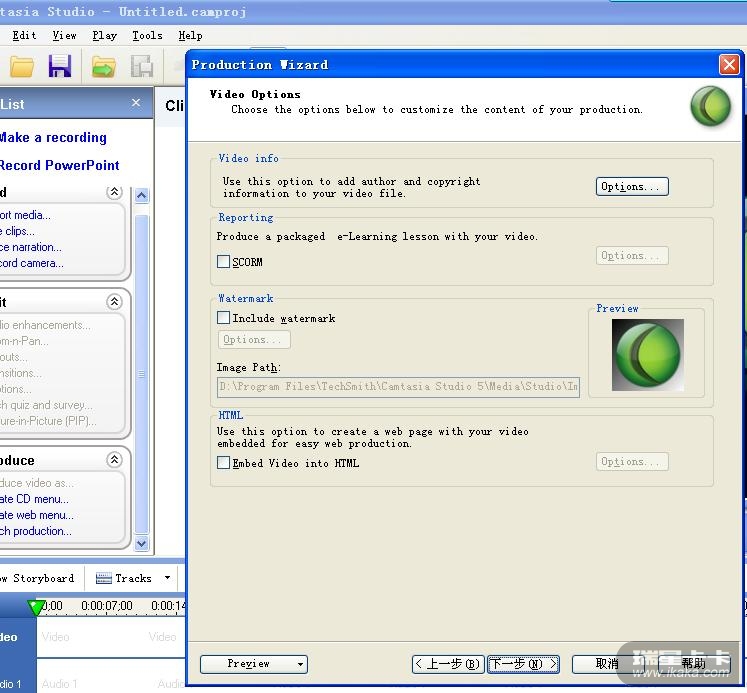Click the Show Storyboard button
This screenshot has width=747, height=693.
coord(38,578)
